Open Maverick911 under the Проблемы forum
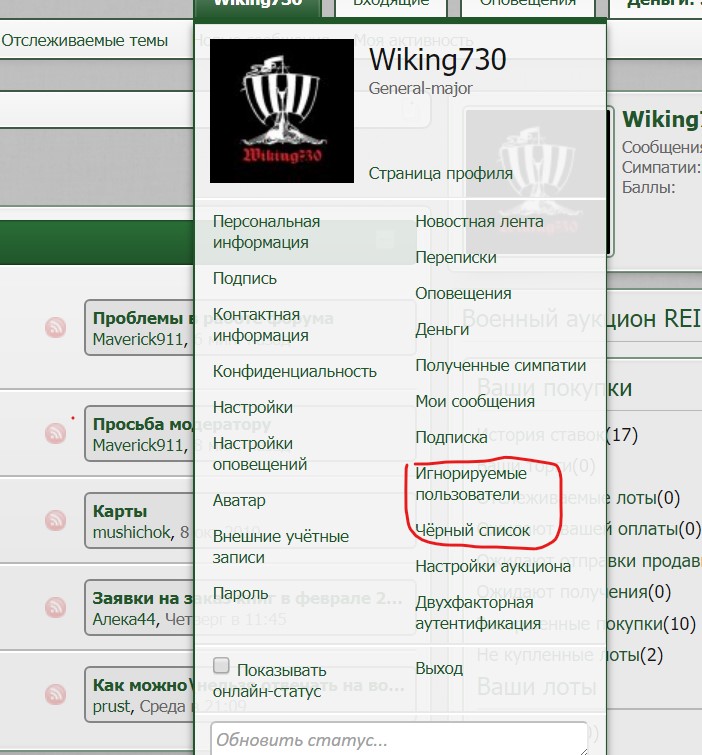702x755 pixels. pyautogui.click(x=138, y=339)
